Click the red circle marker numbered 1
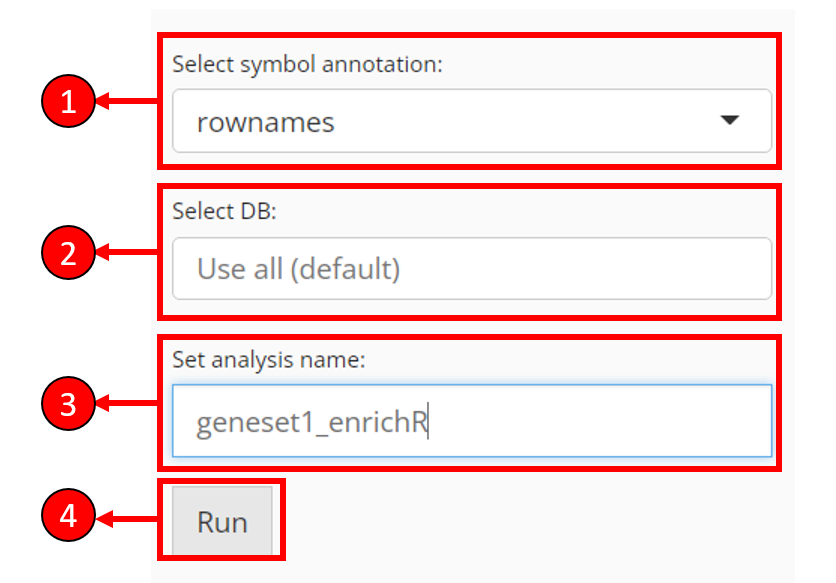 [x=68, y=101]
